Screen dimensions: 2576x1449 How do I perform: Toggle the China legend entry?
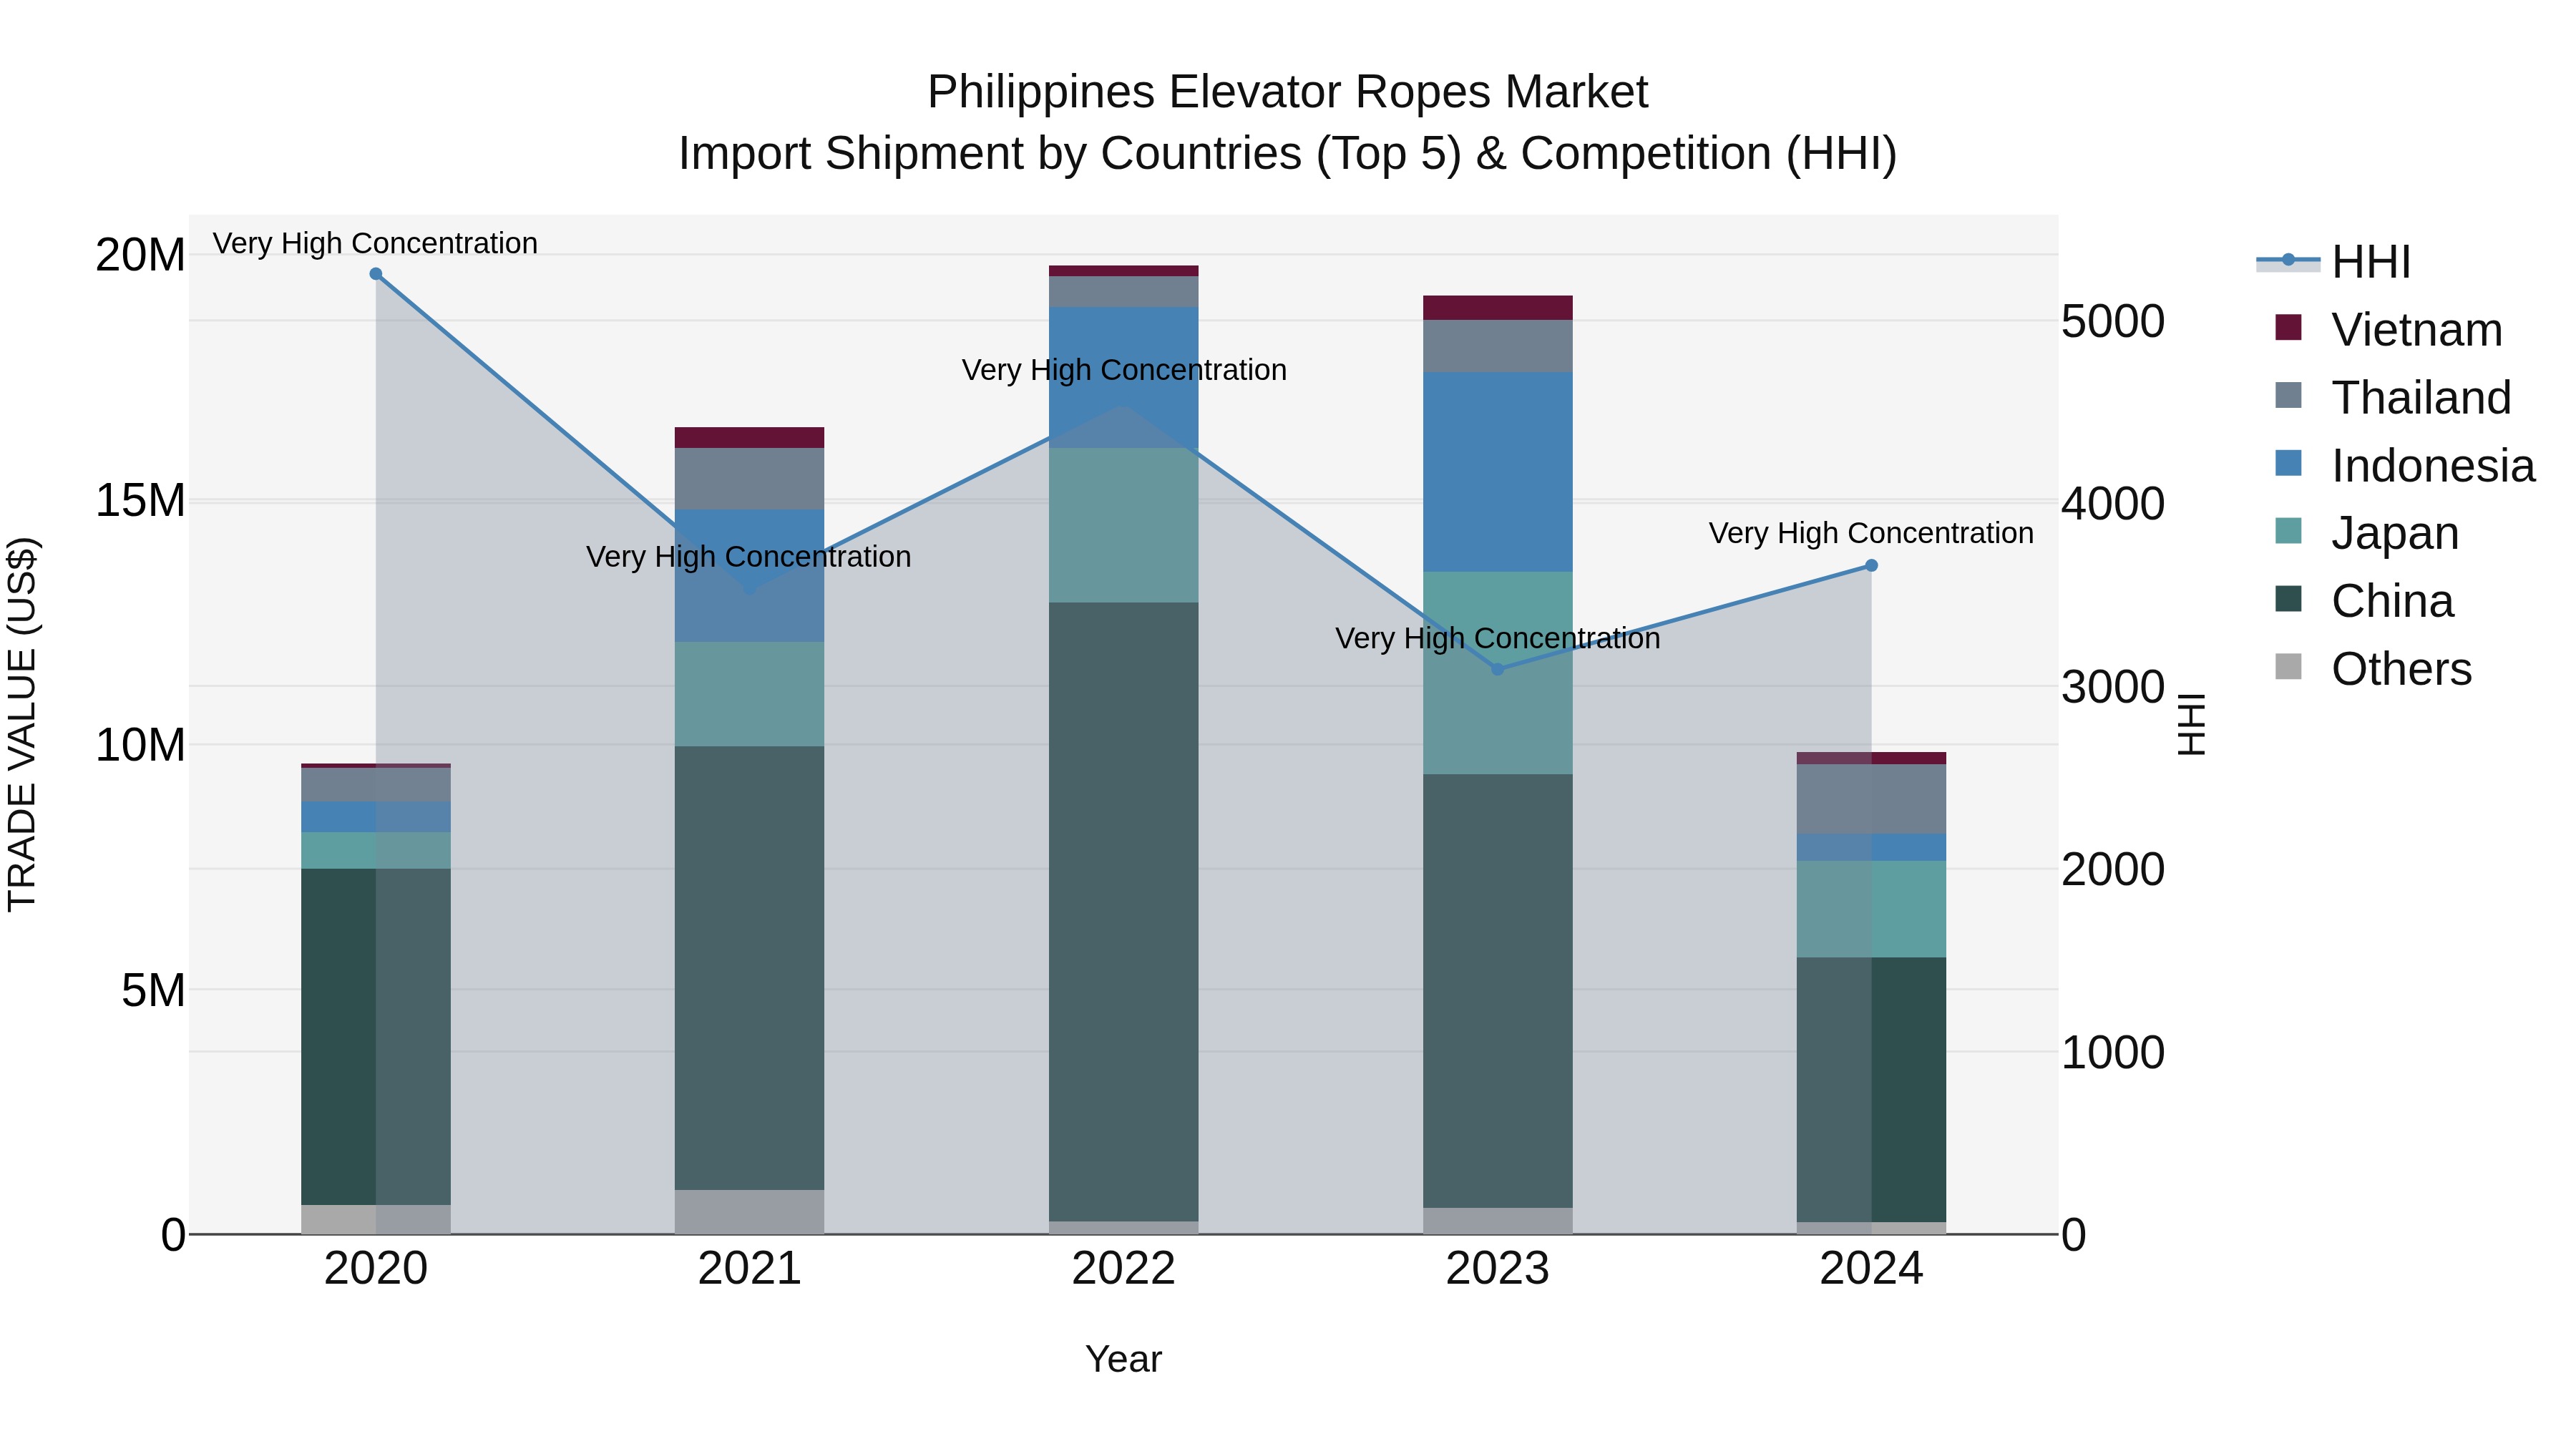pos(2364,601)
